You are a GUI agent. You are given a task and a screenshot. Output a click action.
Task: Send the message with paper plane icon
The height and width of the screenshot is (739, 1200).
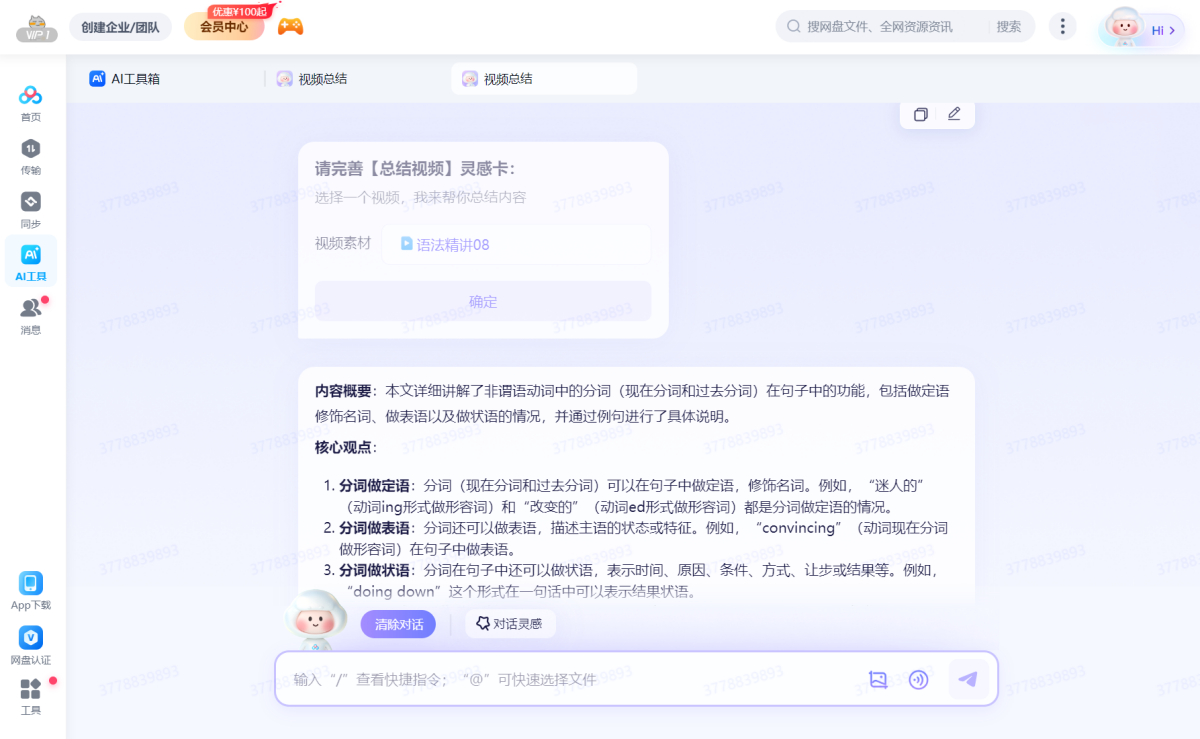tap(968, 679)
